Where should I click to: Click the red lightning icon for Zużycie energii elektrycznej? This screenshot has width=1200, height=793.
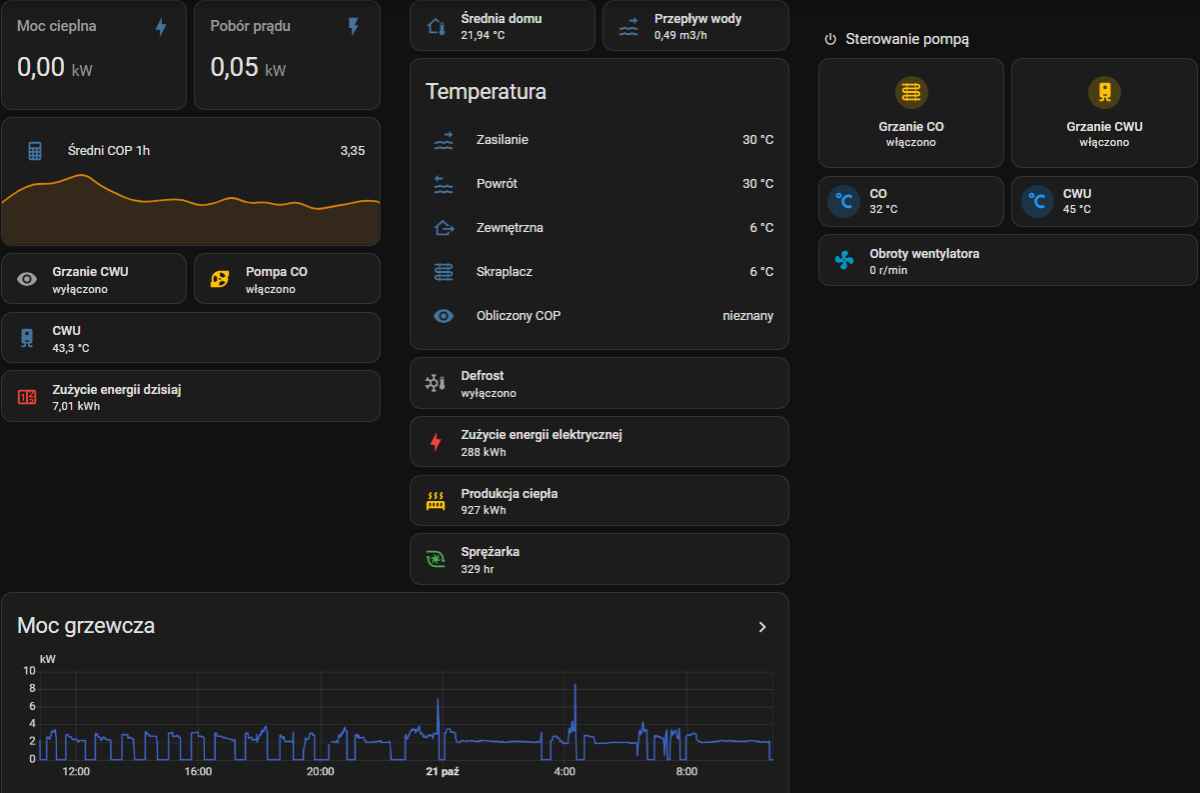coord(435,442)
